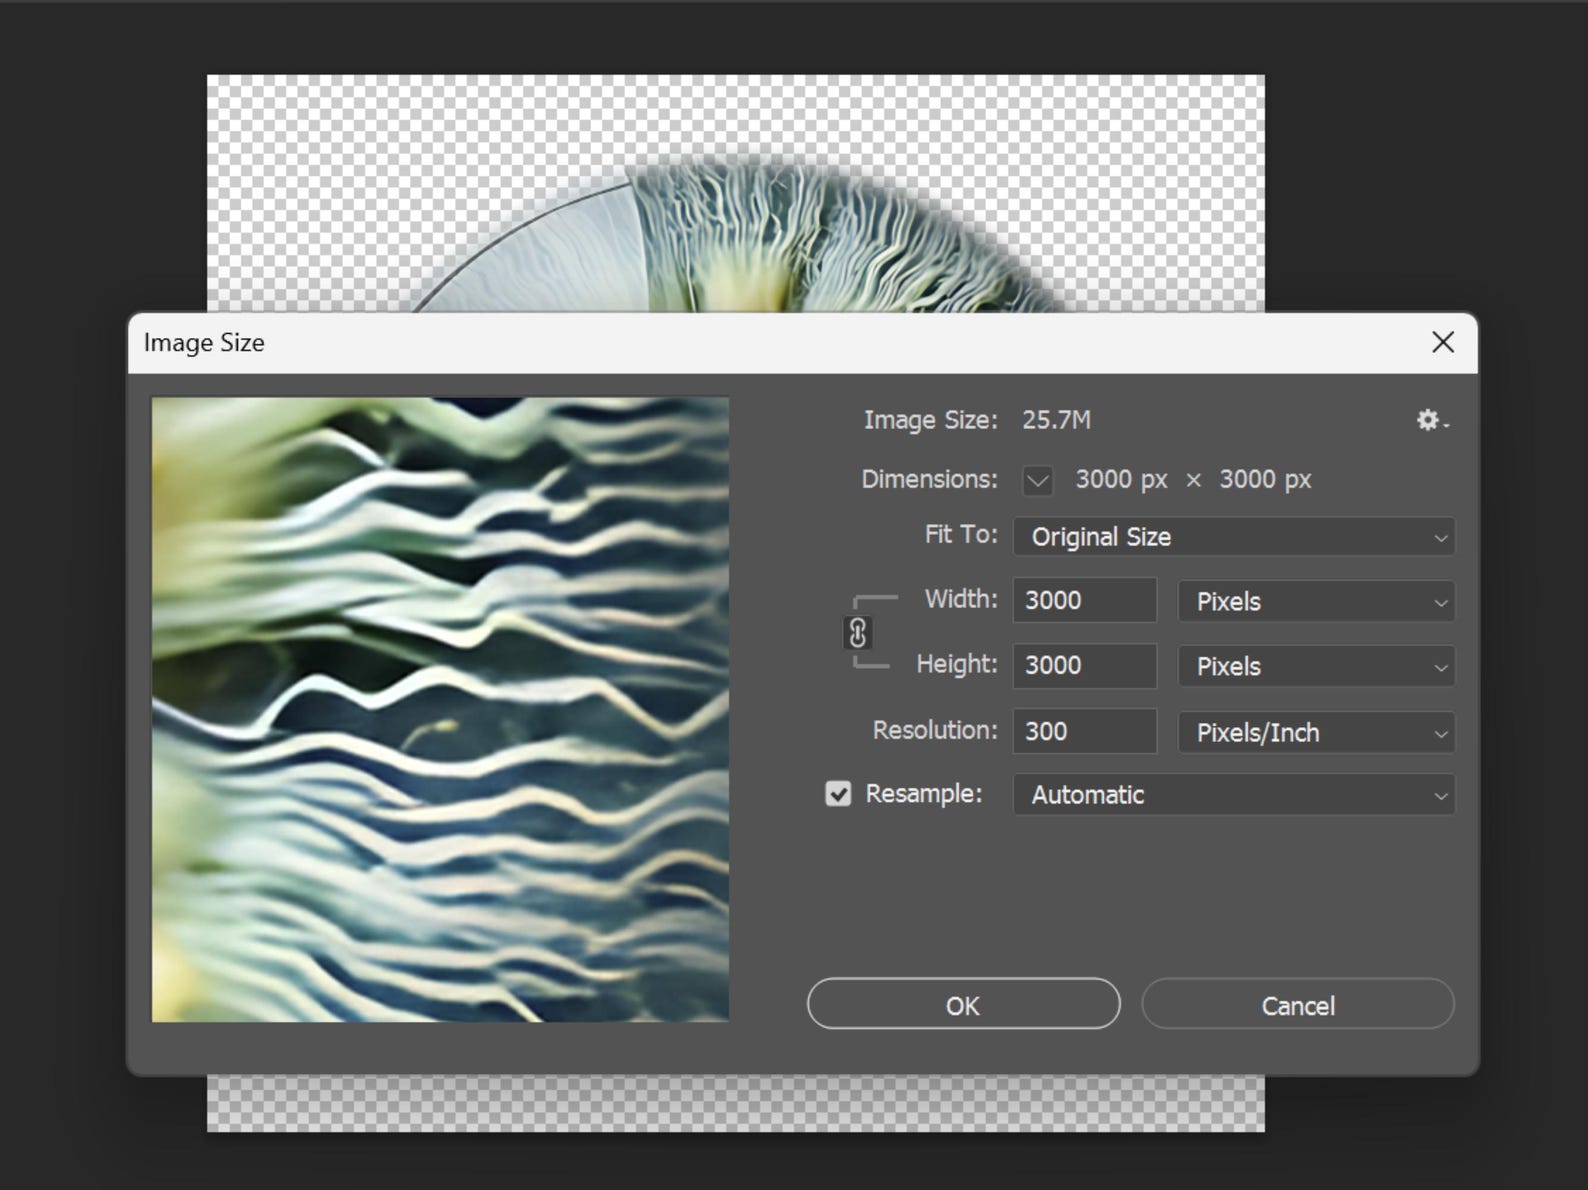1588x1190 pixels.
Task: Open the Resample method dropdown
Action: [1234, 795]
